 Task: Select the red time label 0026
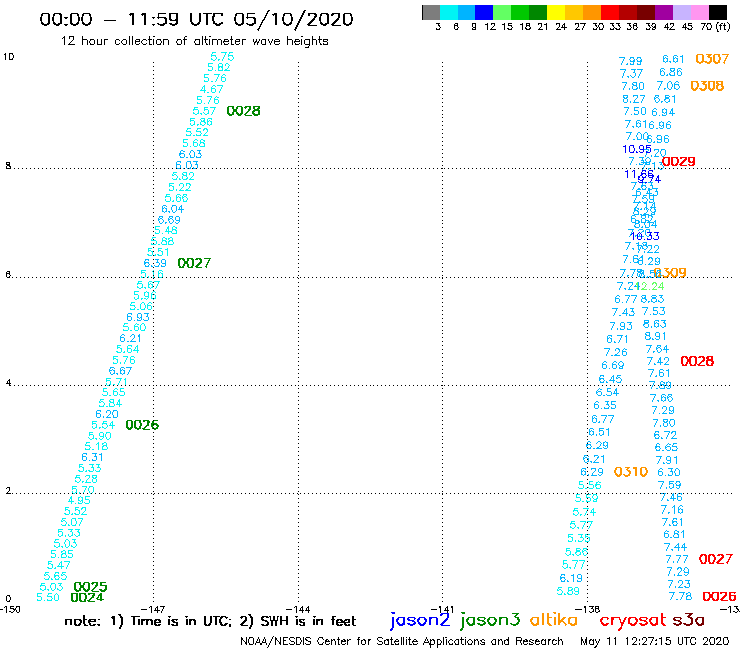point(719,597)
